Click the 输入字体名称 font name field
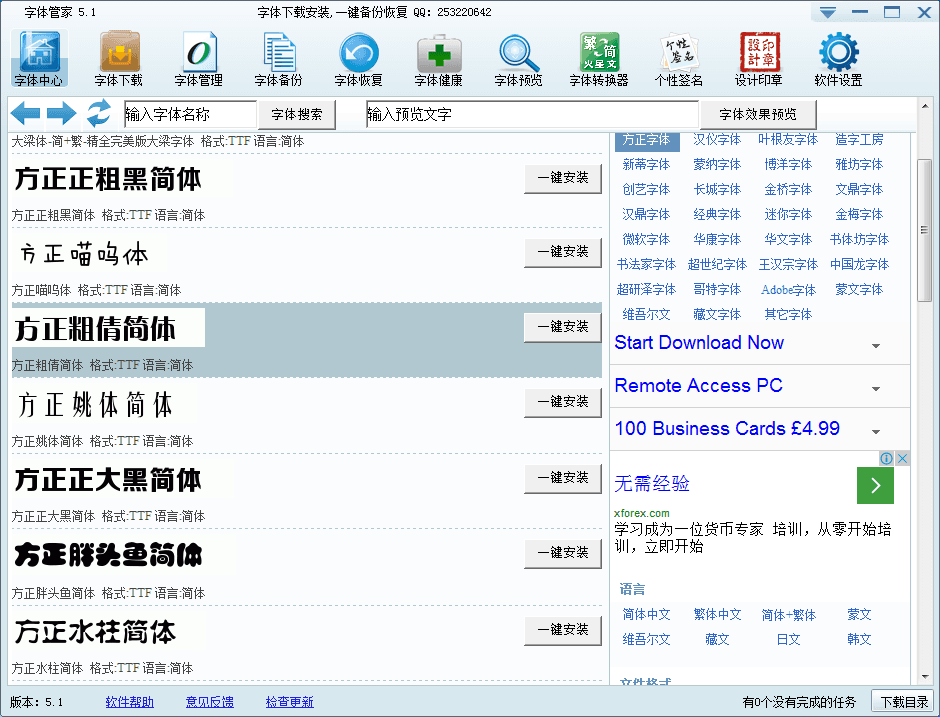The width and height of the screenshot is (940, 717). tap(190, 114)
